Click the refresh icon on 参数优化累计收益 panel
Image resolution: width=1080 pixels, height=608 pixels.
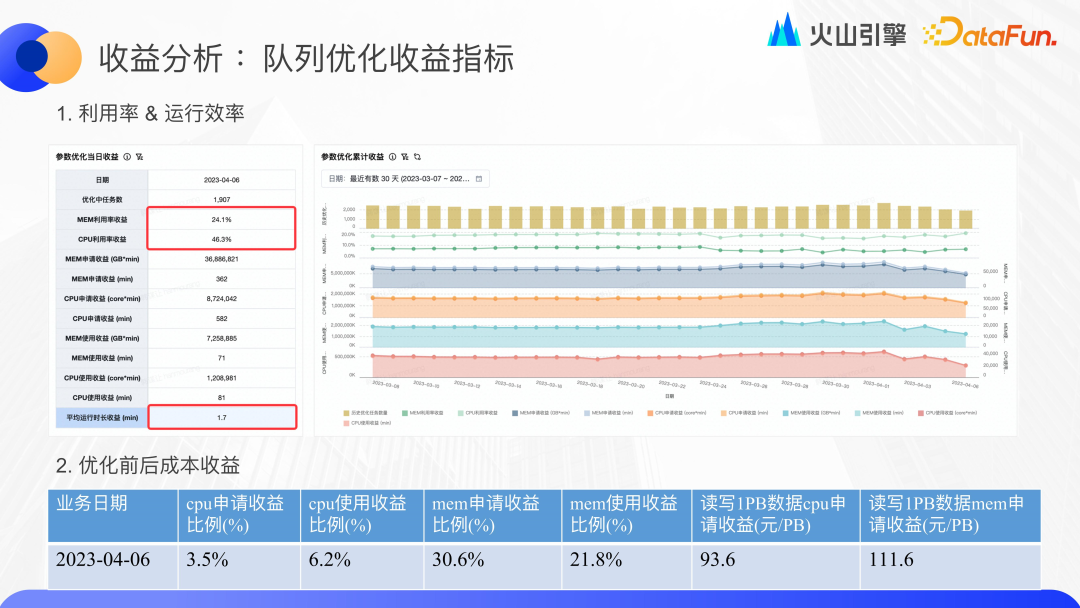[x=417, y=155]
